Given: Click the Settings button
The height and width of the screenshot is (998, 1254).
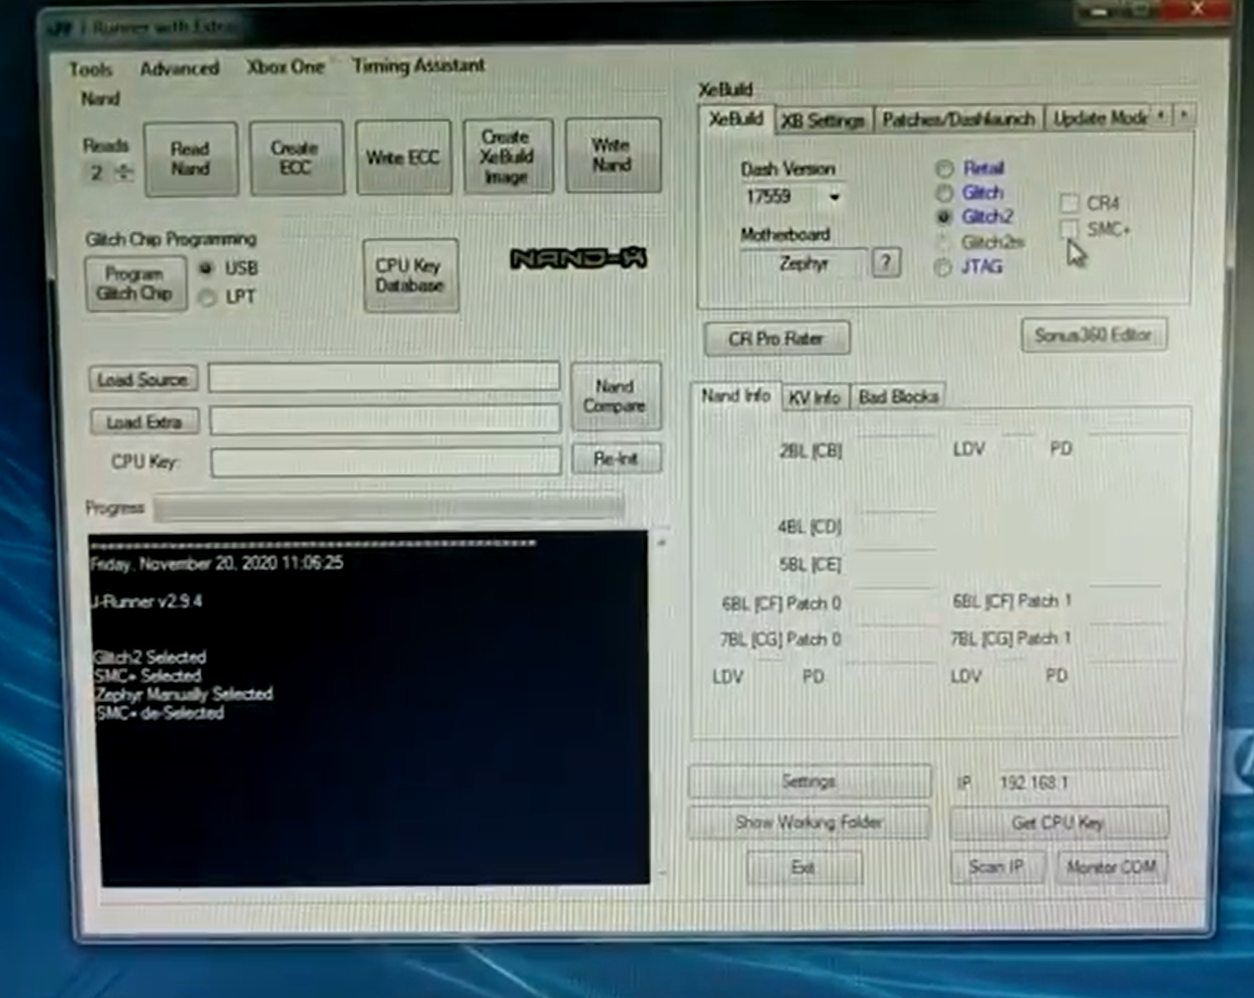Looking at the screenshot, I should [x=809, y=781].
